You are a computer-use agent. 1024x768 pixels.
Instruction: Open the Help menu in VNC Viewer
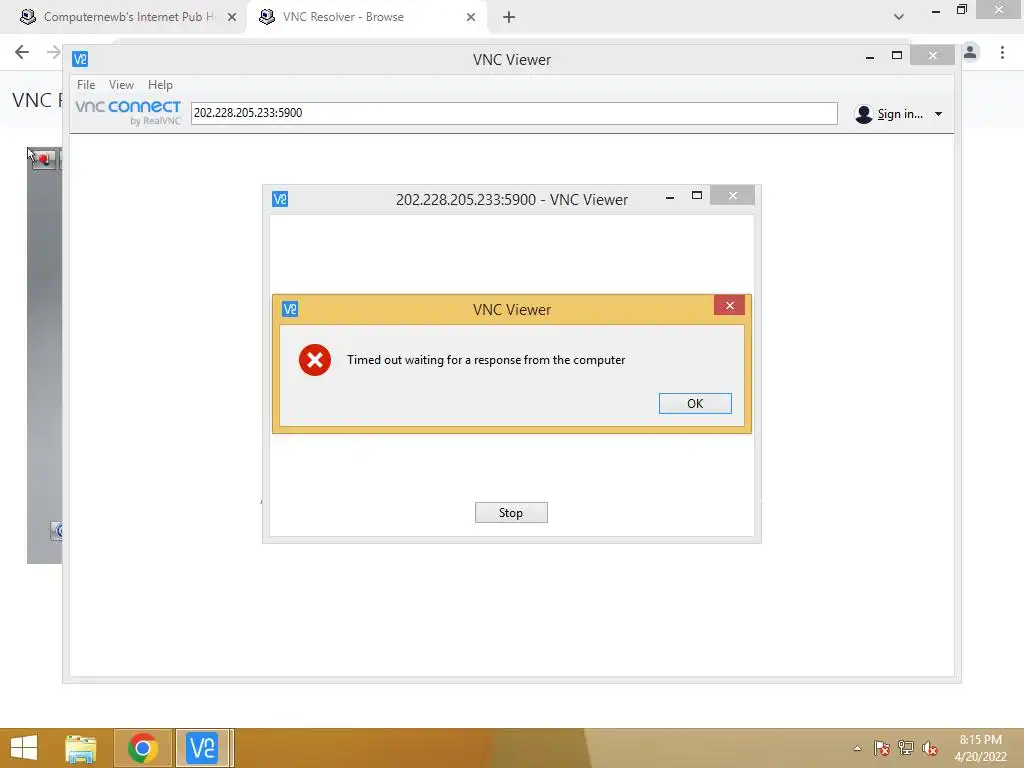pos(160,85)
